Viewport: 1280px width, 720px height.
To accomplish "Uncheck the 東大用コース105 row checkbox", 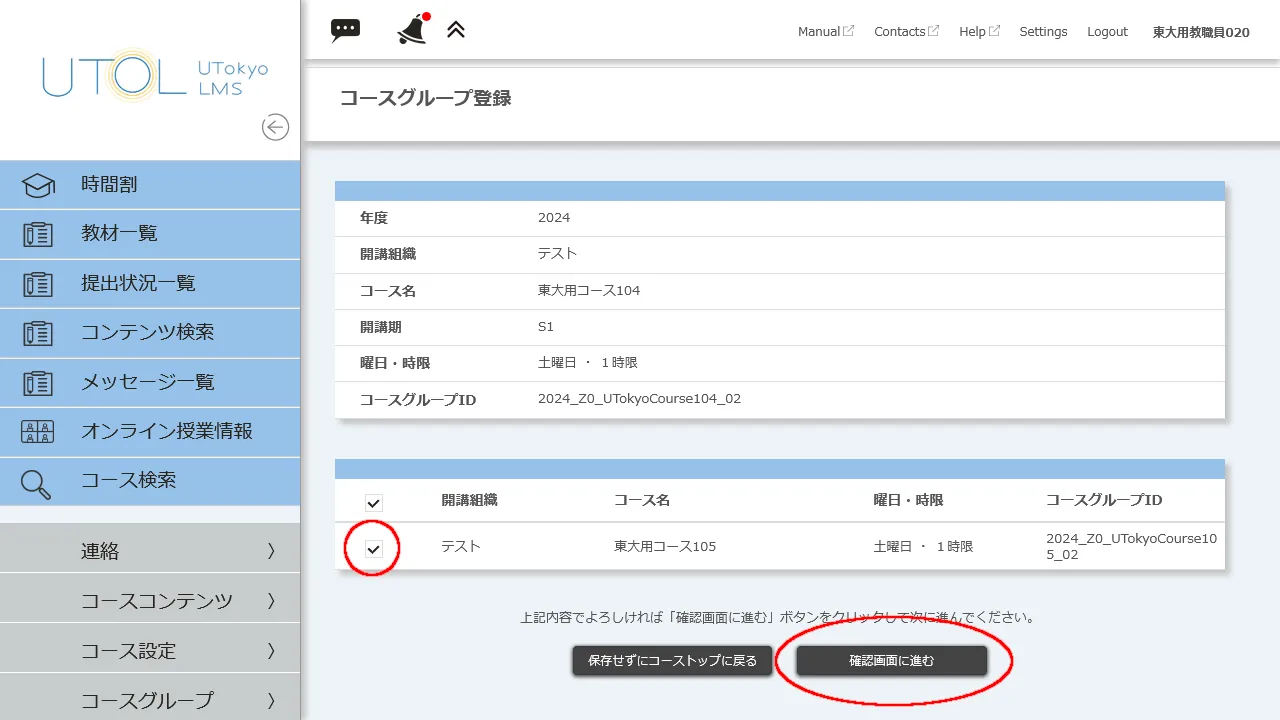I will (372, 546).
